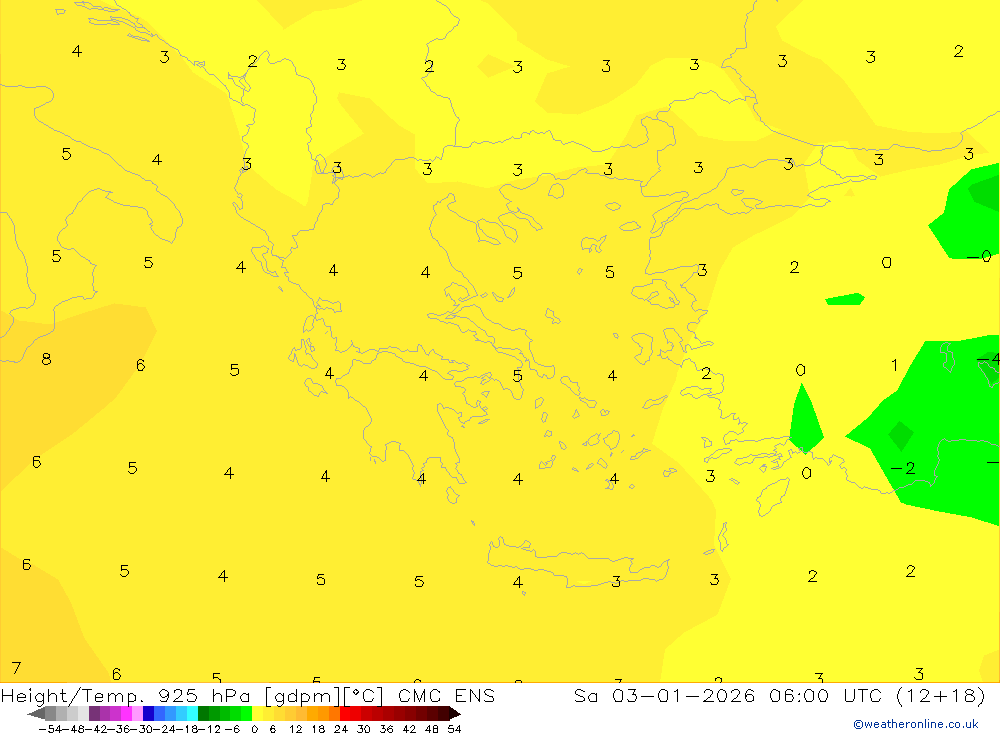Click the left gray arrow of the color scale
The width and height of the screenshot is (1000, 733).
click(36, 713)
